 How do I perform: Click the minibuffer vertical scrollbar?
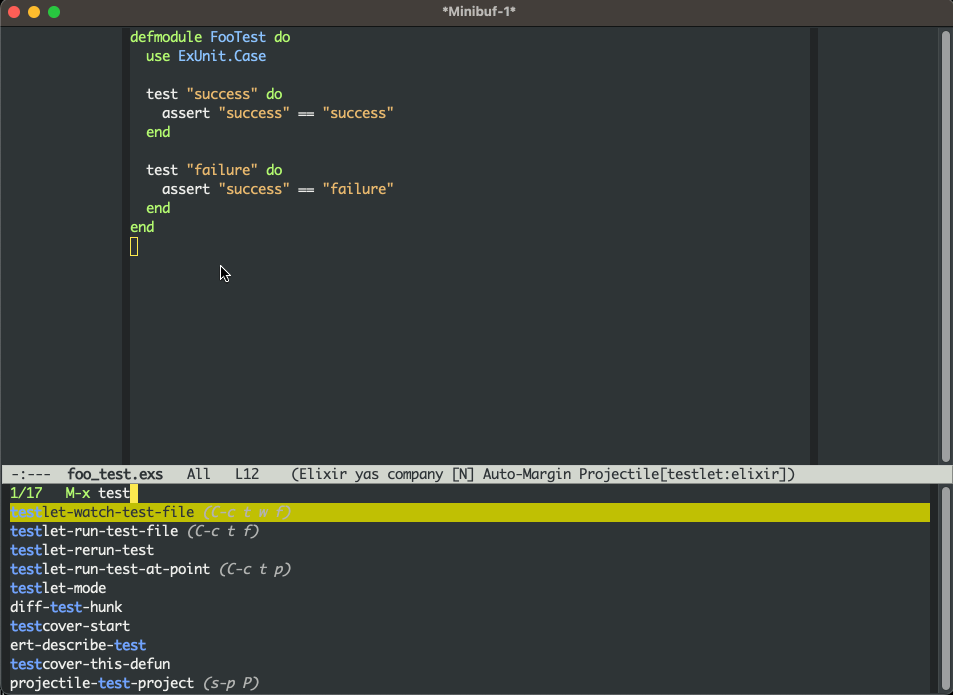coord(945,588)
